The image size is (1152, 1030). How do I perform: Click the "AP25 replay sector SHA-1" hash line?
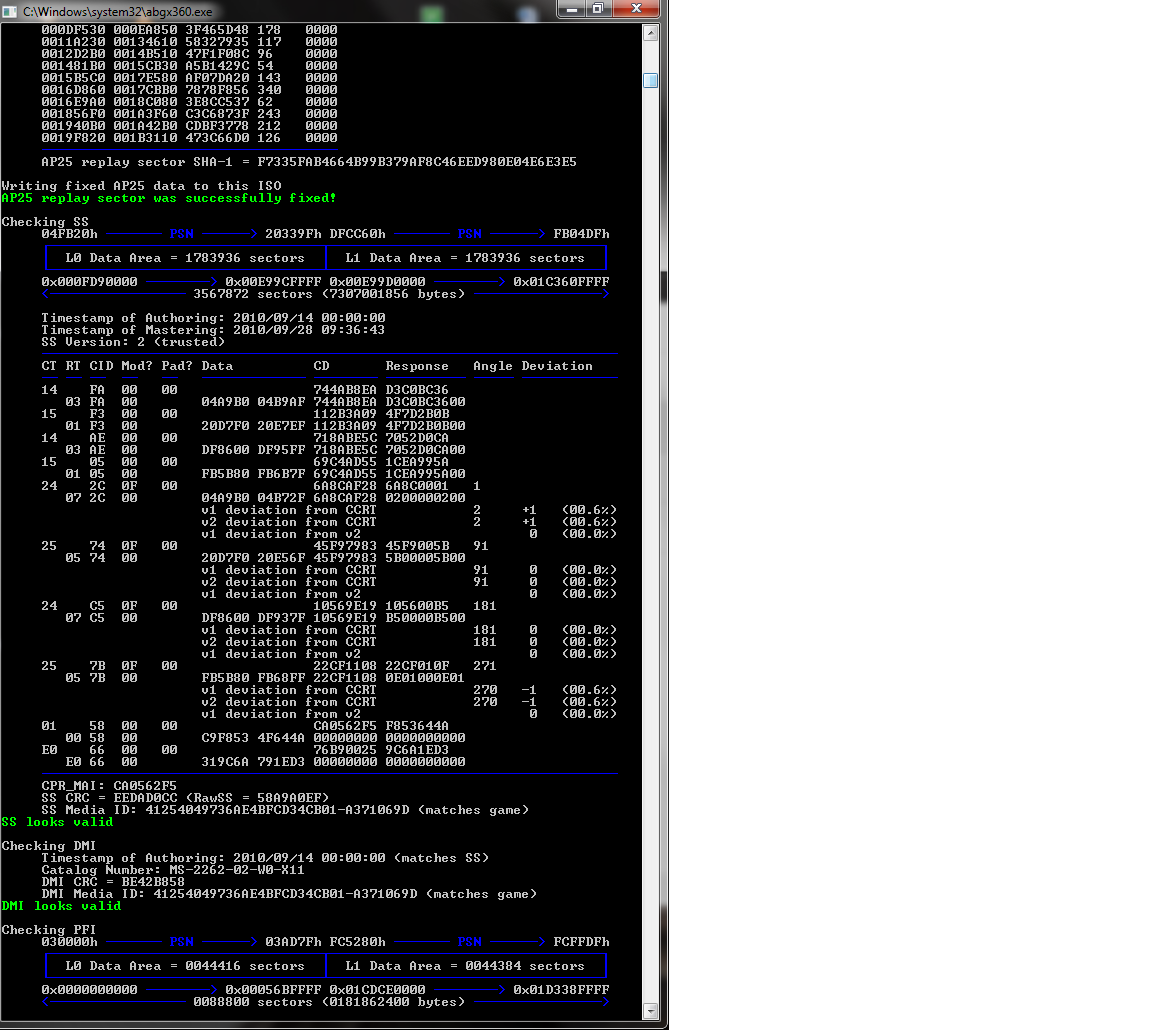pyautogui.click(x=308, y=162)
